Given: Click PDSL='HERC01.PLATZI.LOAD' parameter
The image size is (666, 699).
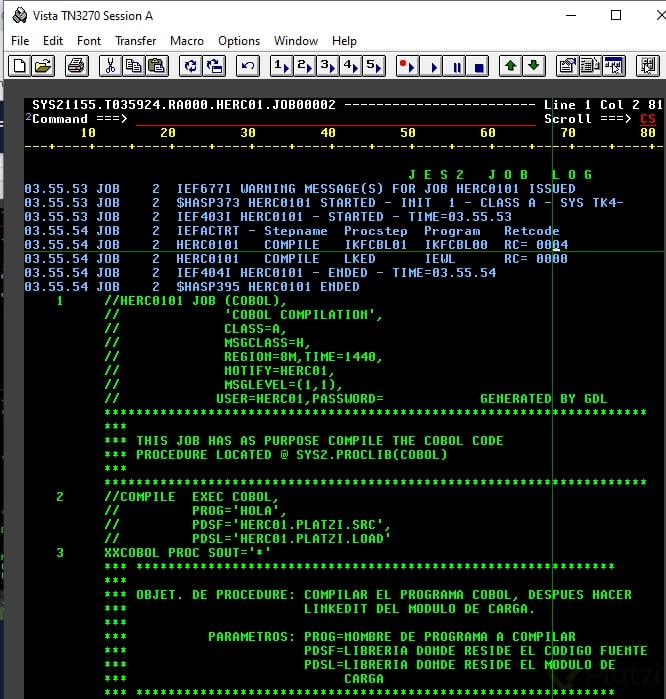Looking at the screenshot, I should (291, 539).
